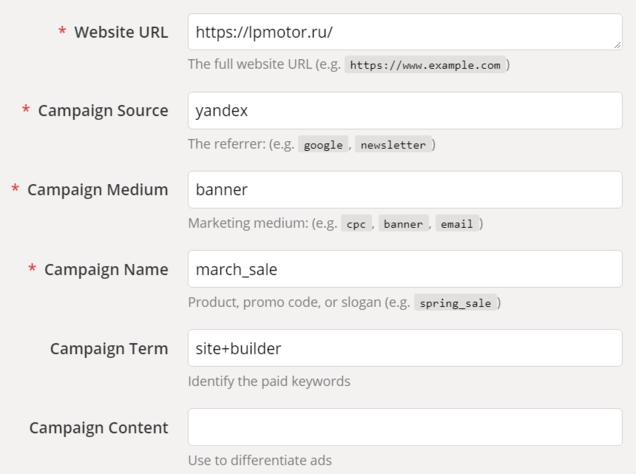Click the newsletter example tag
Viewport: 636px width, 474px height.
[393, 145]
